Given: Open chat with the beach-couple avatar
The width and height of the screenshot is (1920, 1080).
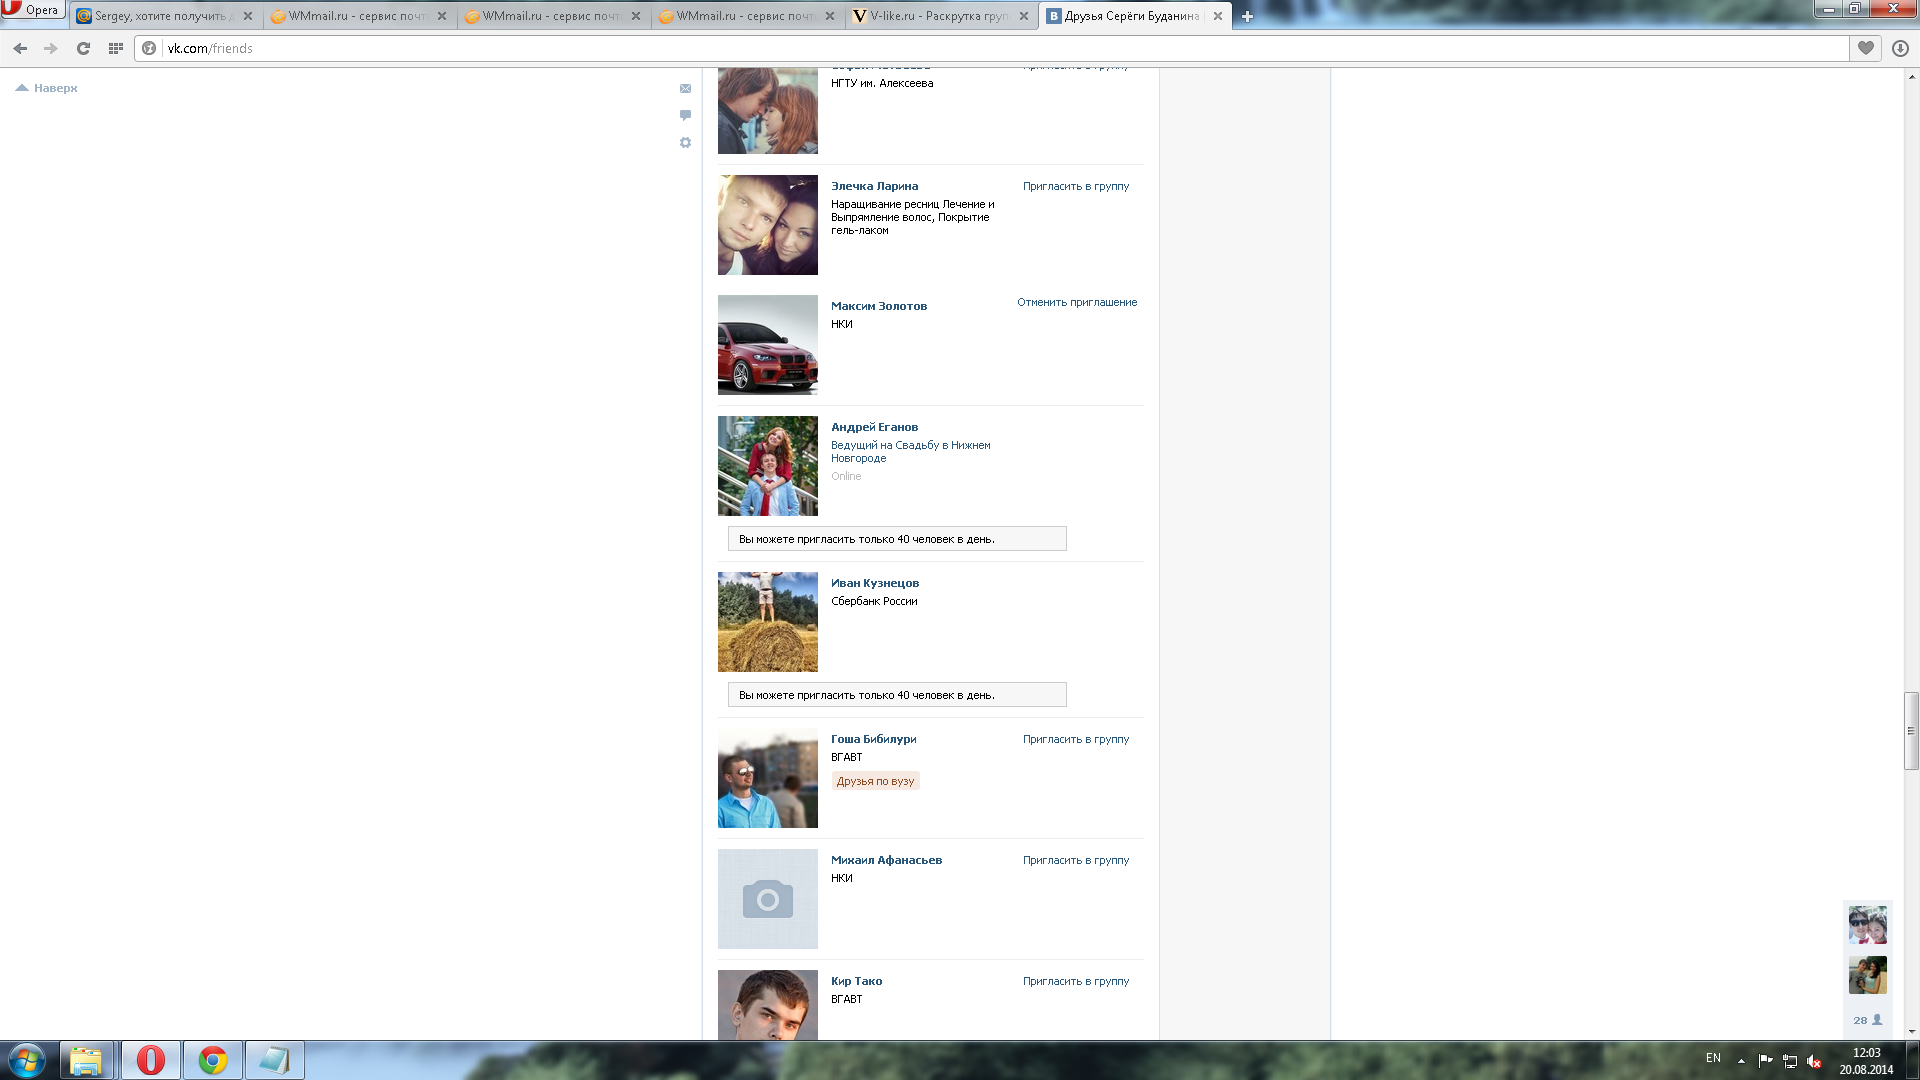Looking at the screenshot, I should tap(1867, 975).
